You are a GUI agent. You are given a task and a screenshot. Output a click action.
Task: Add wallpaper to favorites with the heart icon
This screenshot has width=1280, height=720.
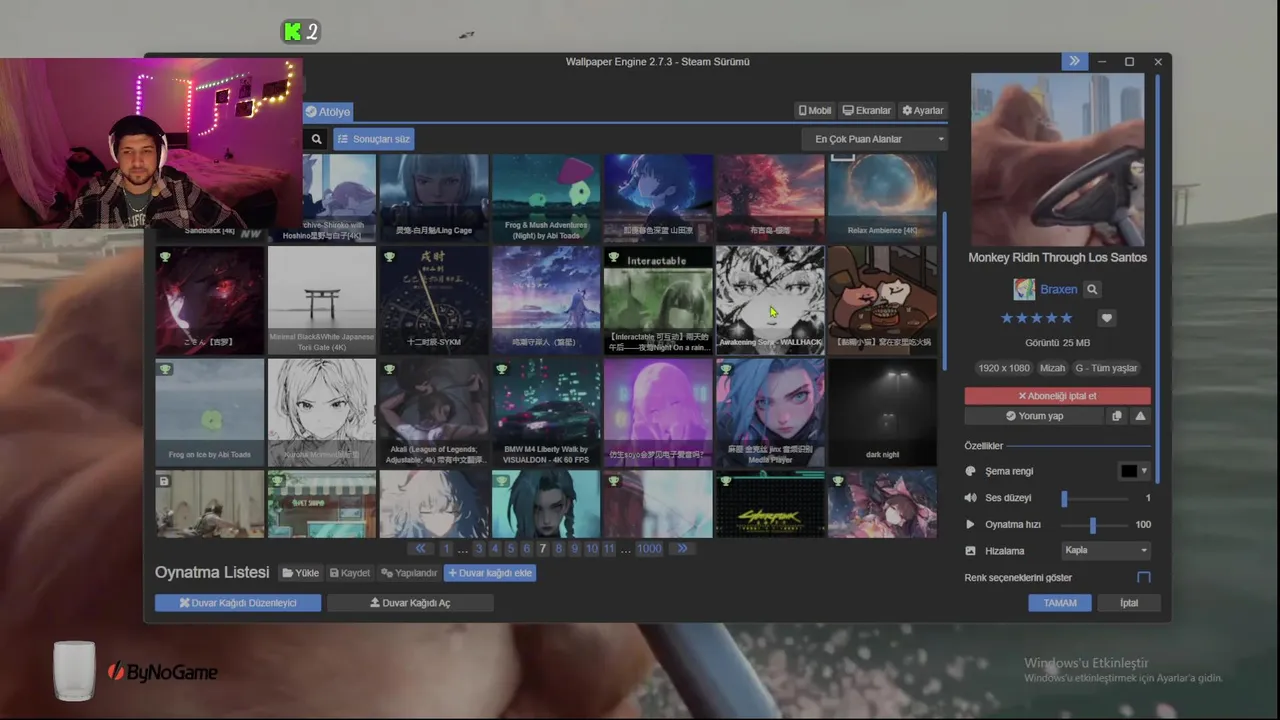point(1106,318)
